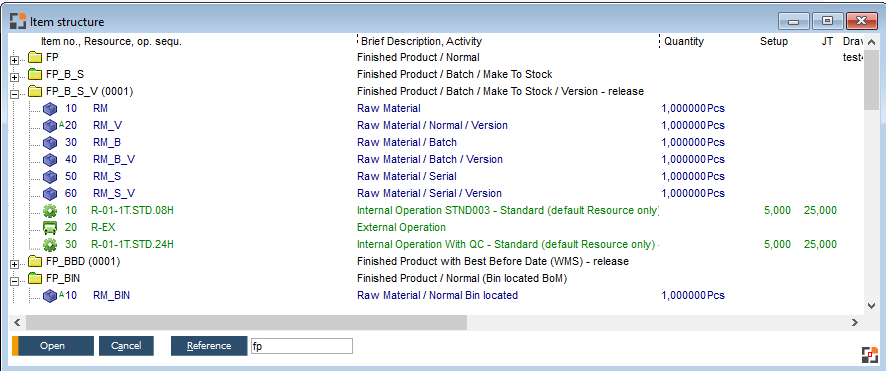
Task: Collapse the FP_B_S_V (0001) node
Action: click(x=15, y=93)
